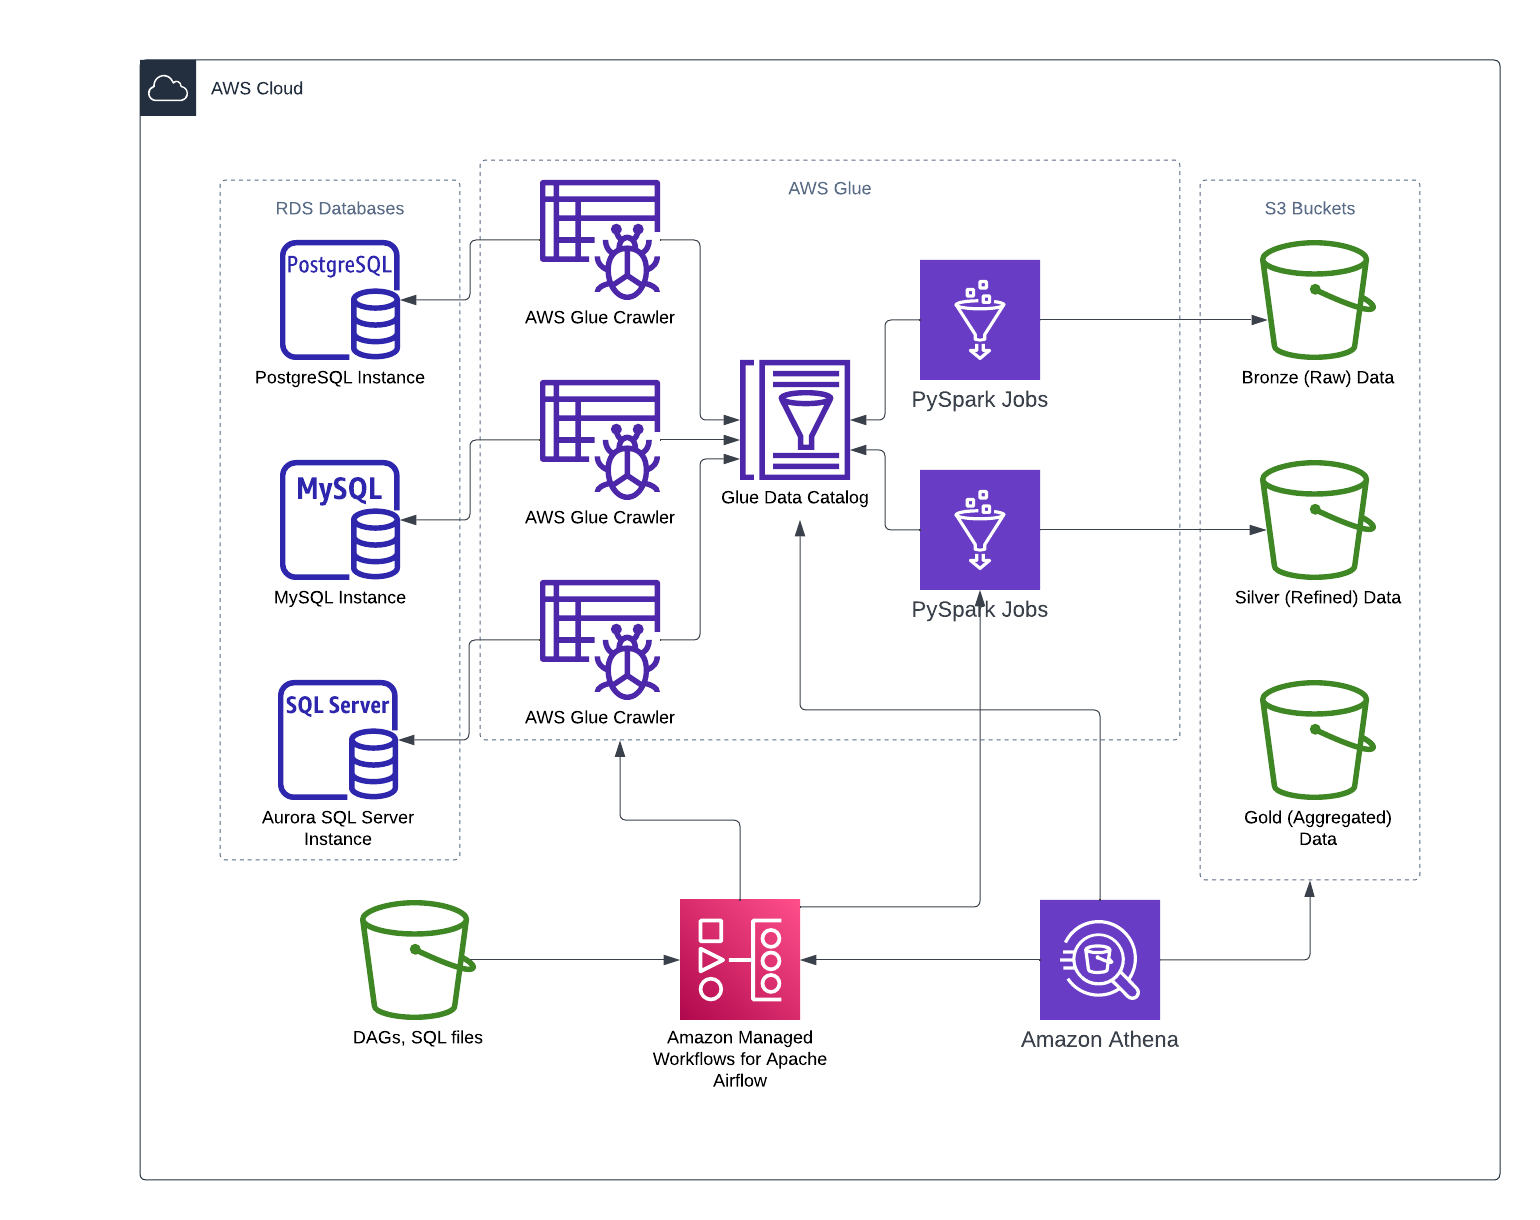Viewport: 1540px width, 1220px height.
Task: Open the upper PySpark Jobs icon
Action: 978,320
